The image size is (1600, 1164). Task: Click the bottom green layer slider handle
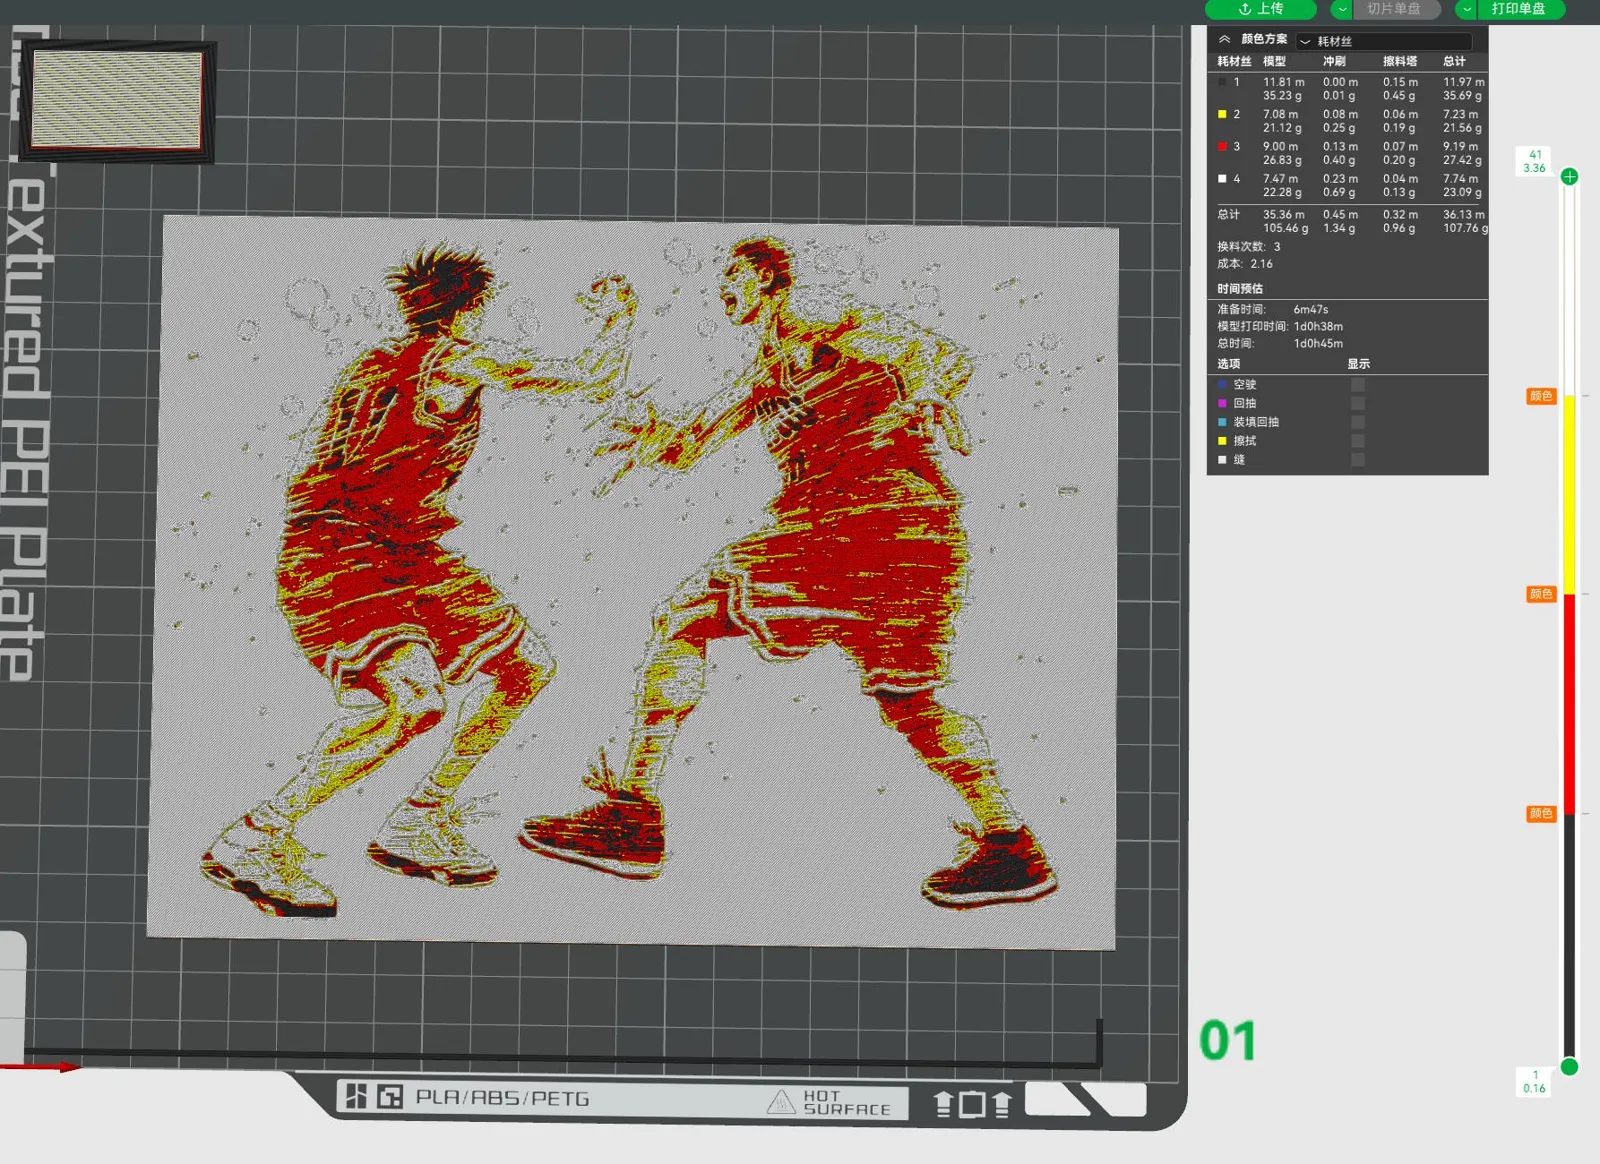click(x=1570, y=1066)
